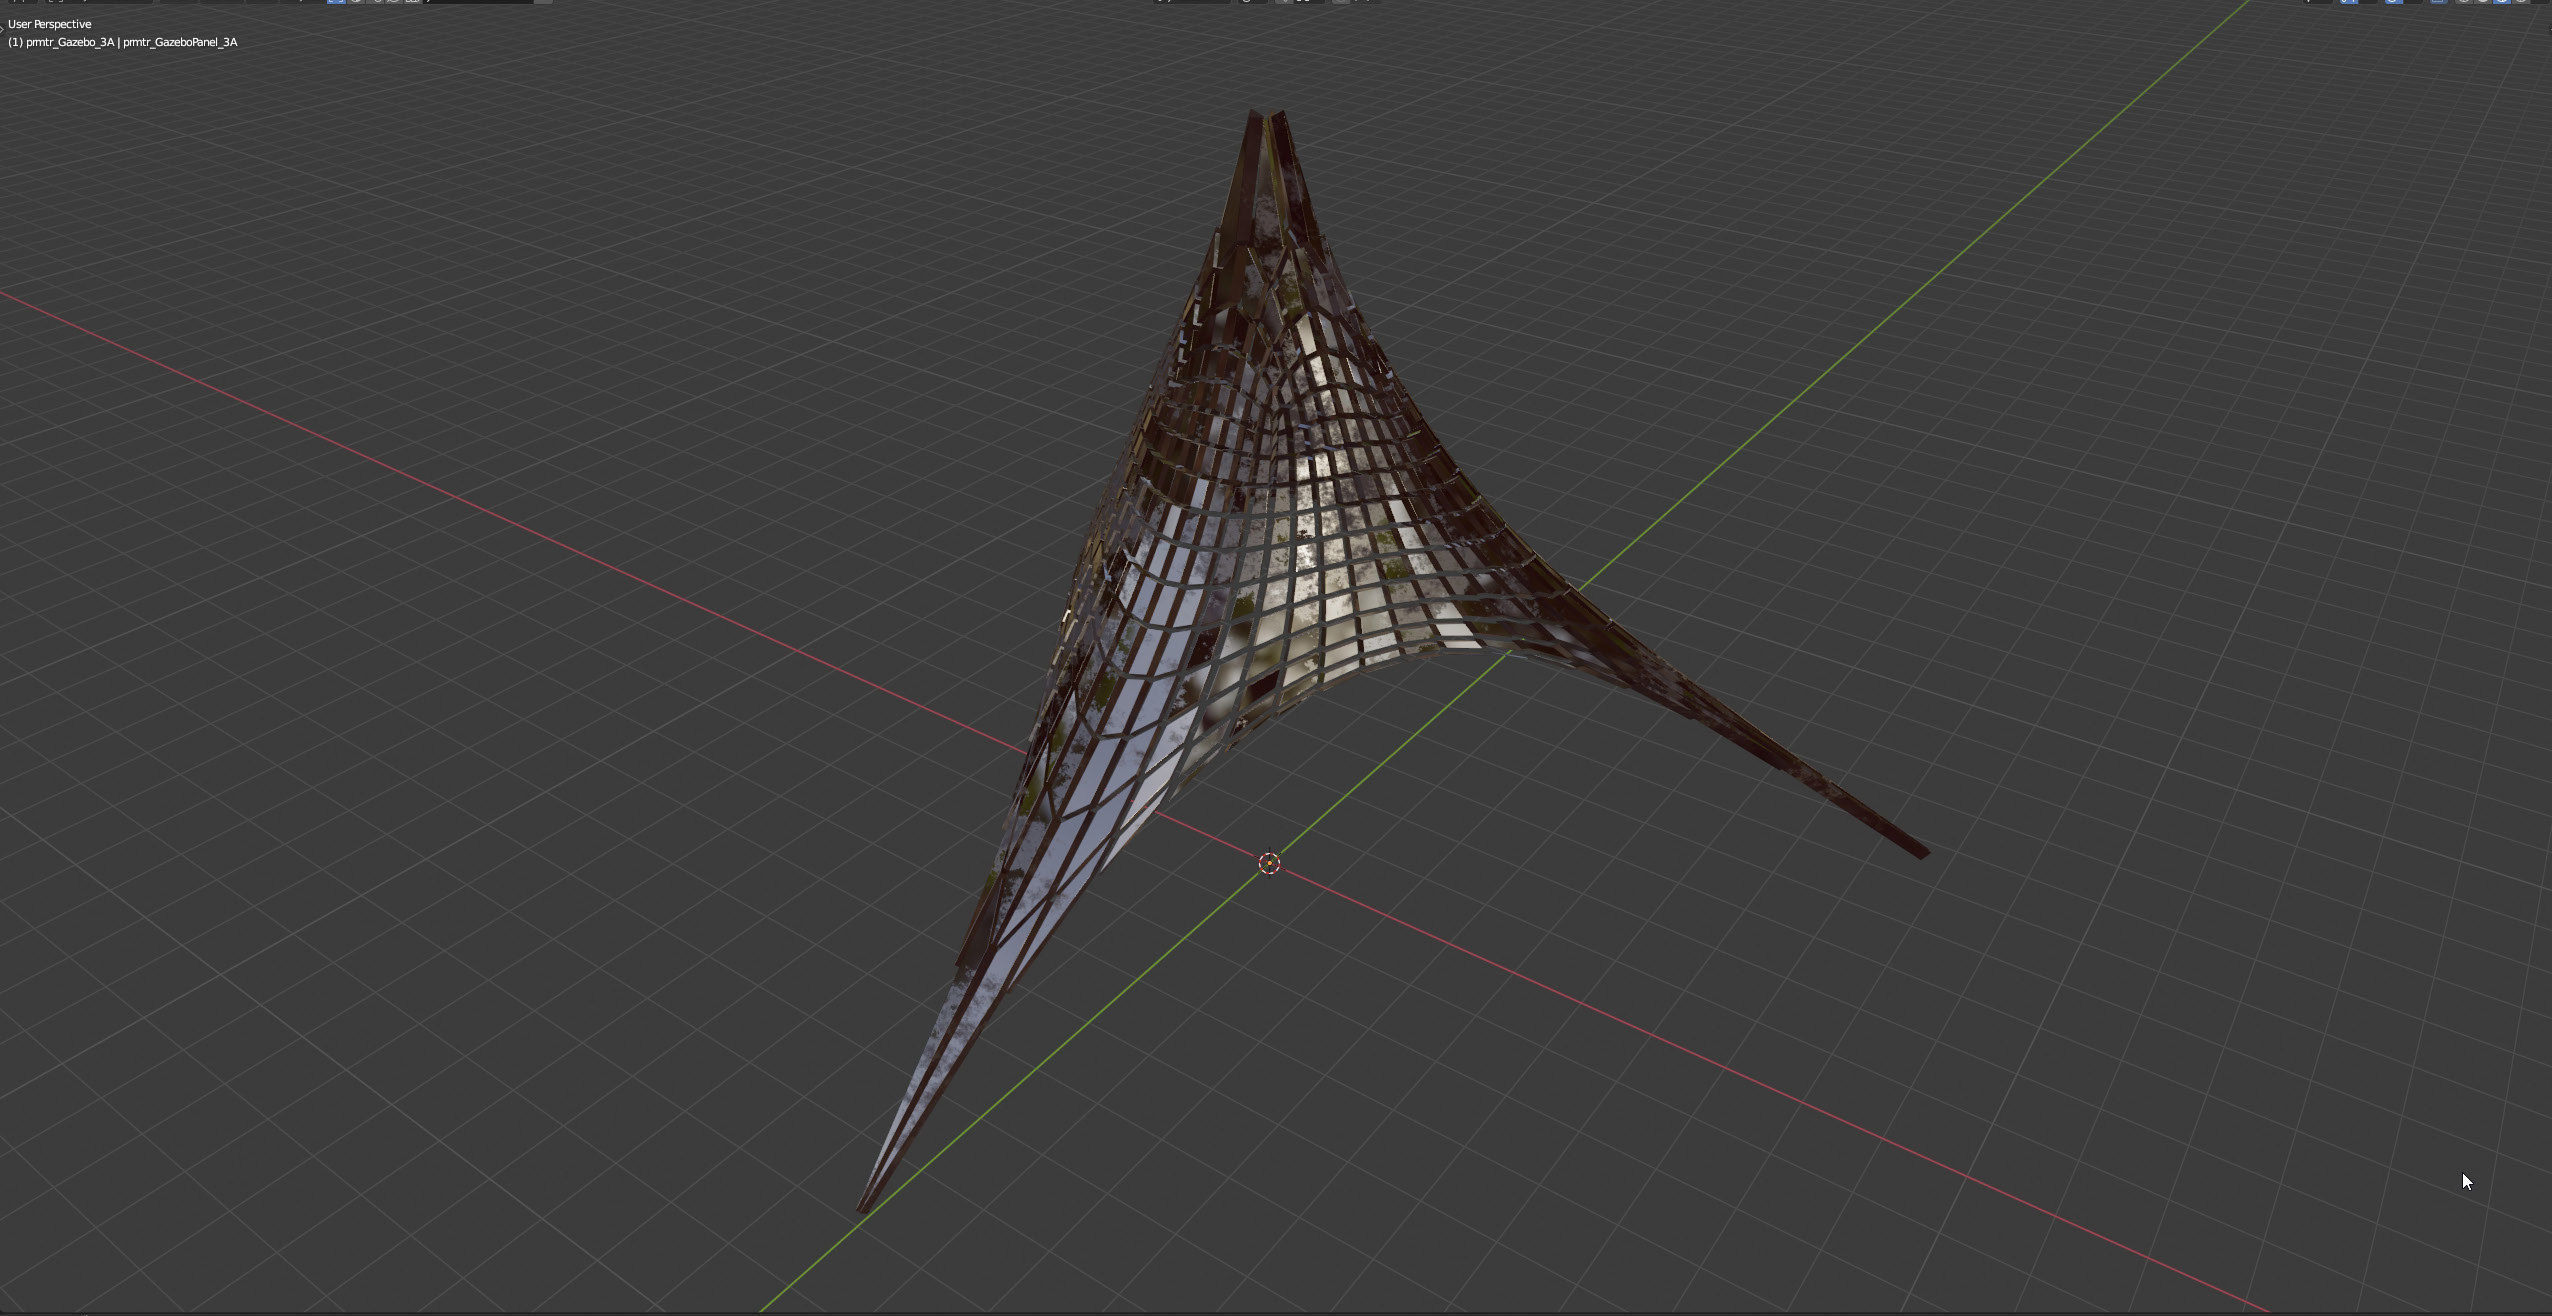The width and height of the screenshot is (2552, 1316).
Task: Click 'prmtr_Gazebo_3A | prmtr_GazeboPanel_3A' object text
Action: point(132,42)
